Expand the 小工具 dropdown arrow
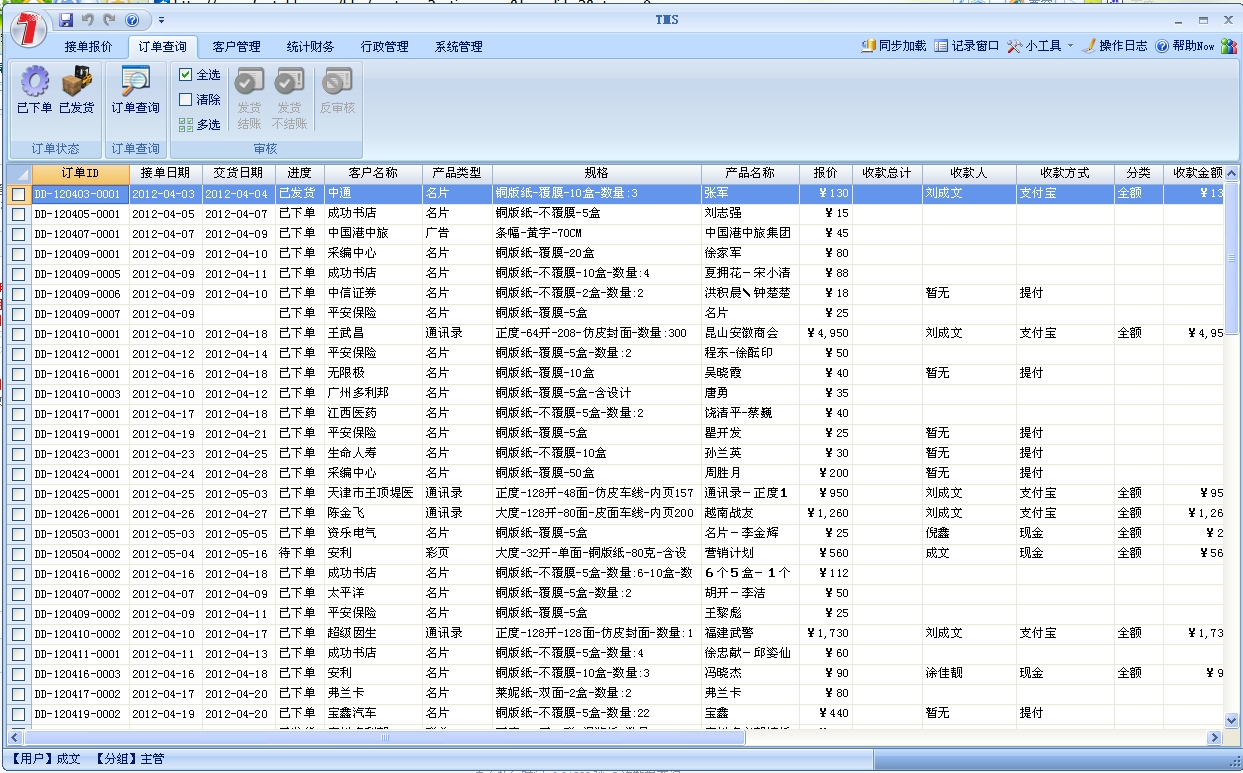This screenshot has width=1243, height=773. tap(1070, 46)
